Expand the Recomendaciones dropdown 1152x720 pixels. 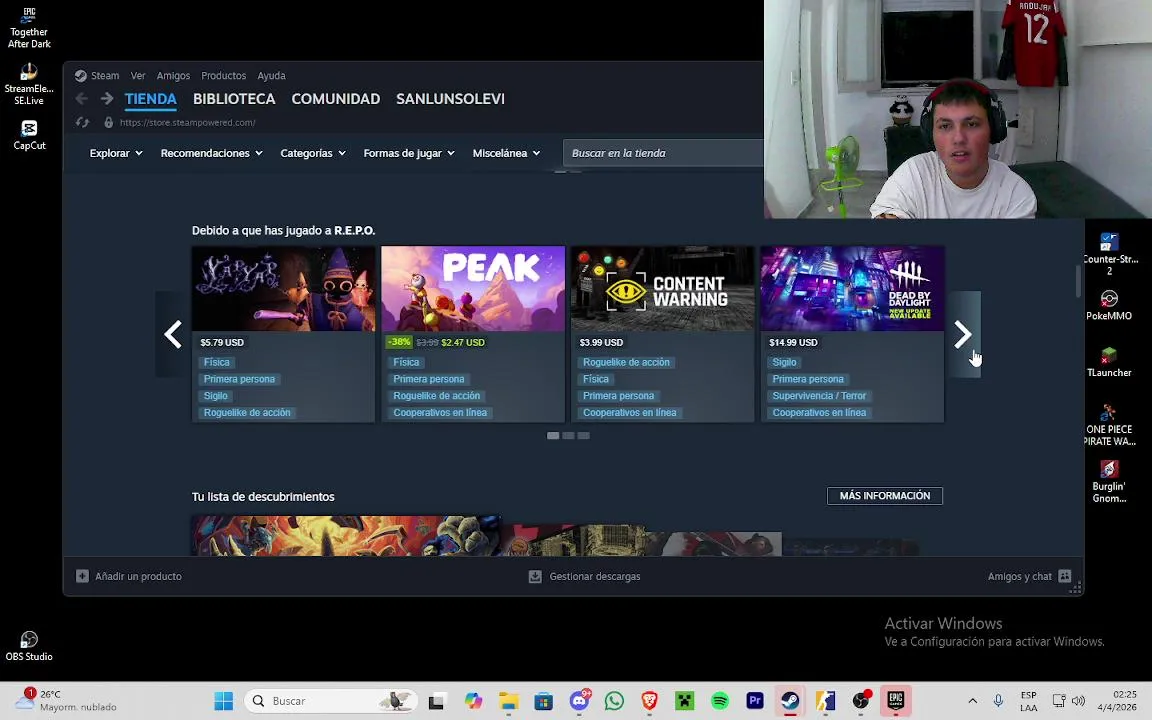click(212, 153)
